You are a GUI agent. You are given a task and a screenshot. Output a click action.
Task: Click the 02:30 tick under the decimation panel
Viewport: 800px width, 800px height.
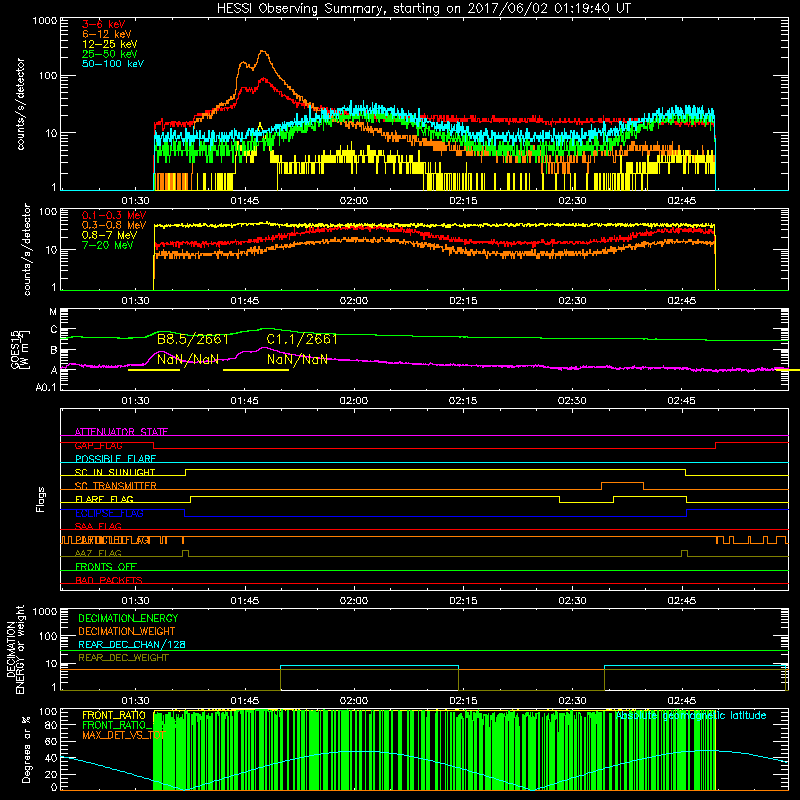[x=572, y=701]
